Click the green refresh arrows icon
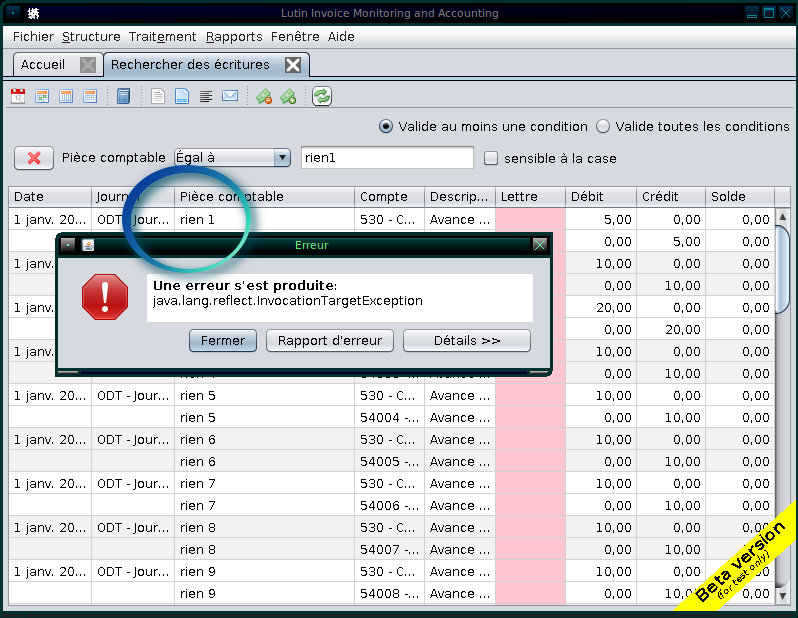Screen dimensions: 798x618 click(x=322, y=96)
